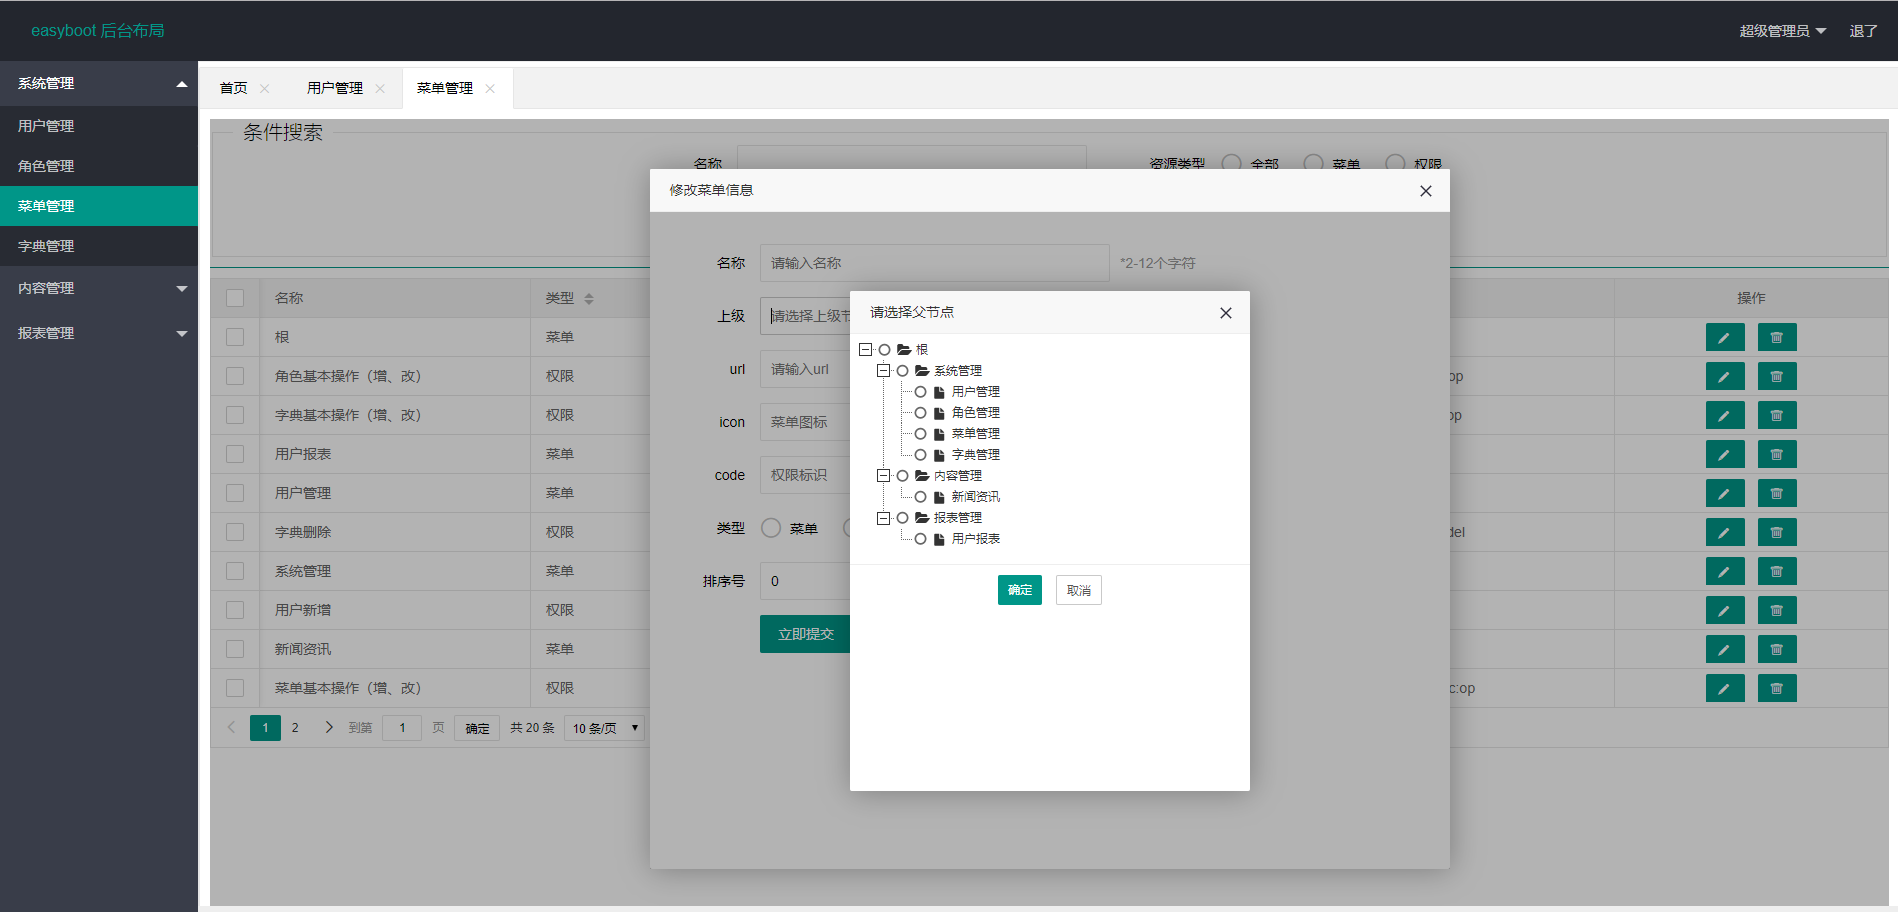Collapse the 系统管理 tree node

click(x=883, y=371)
